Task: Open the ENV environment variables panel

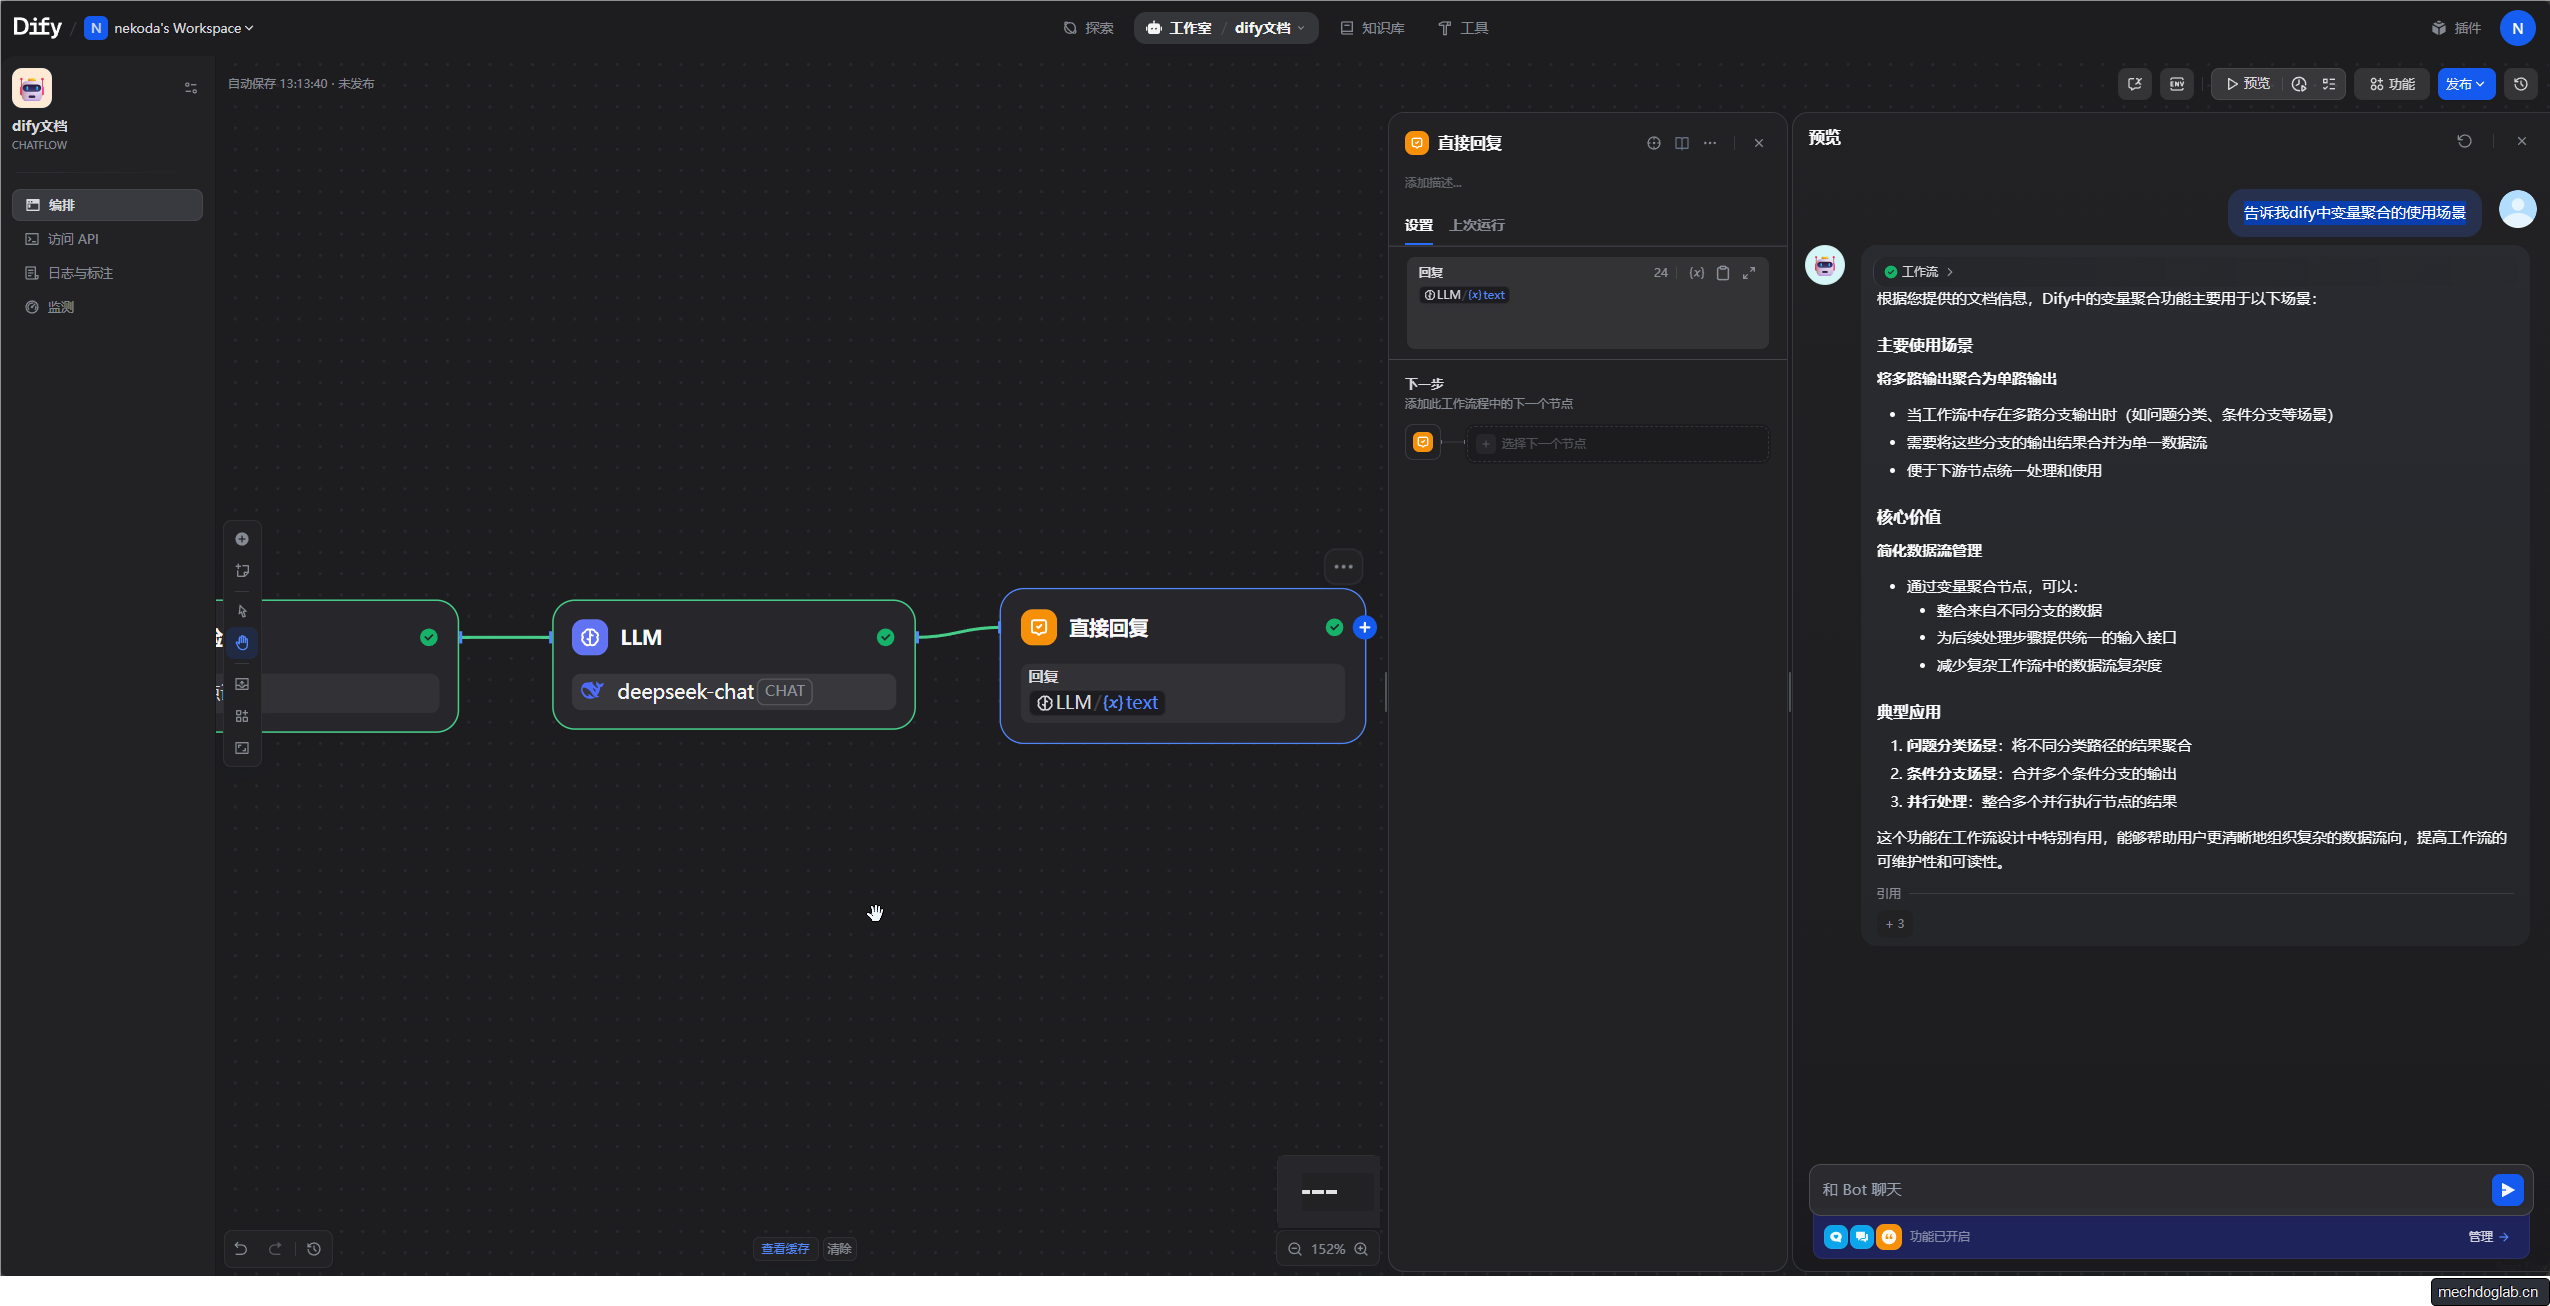Action: pyautogui.click(x=2176, y=84)
